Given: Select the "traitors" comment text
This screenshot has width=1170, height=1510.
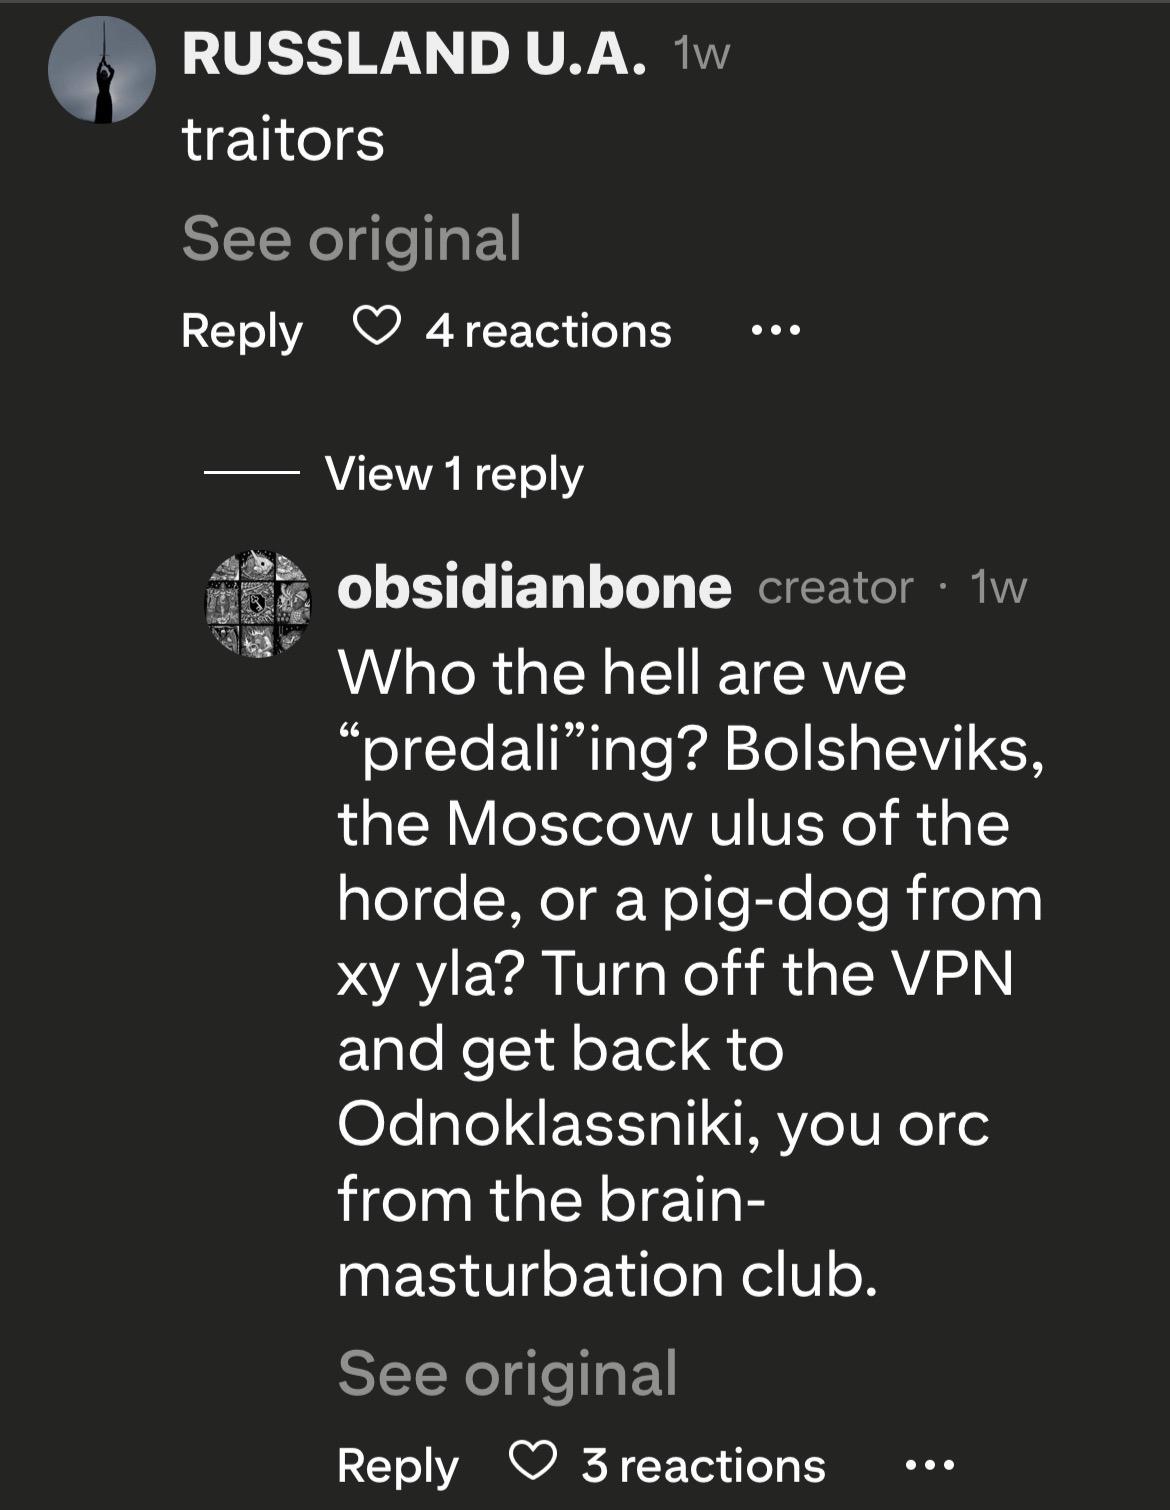Looking at the screenshot, I should click(x=283, y=140).
